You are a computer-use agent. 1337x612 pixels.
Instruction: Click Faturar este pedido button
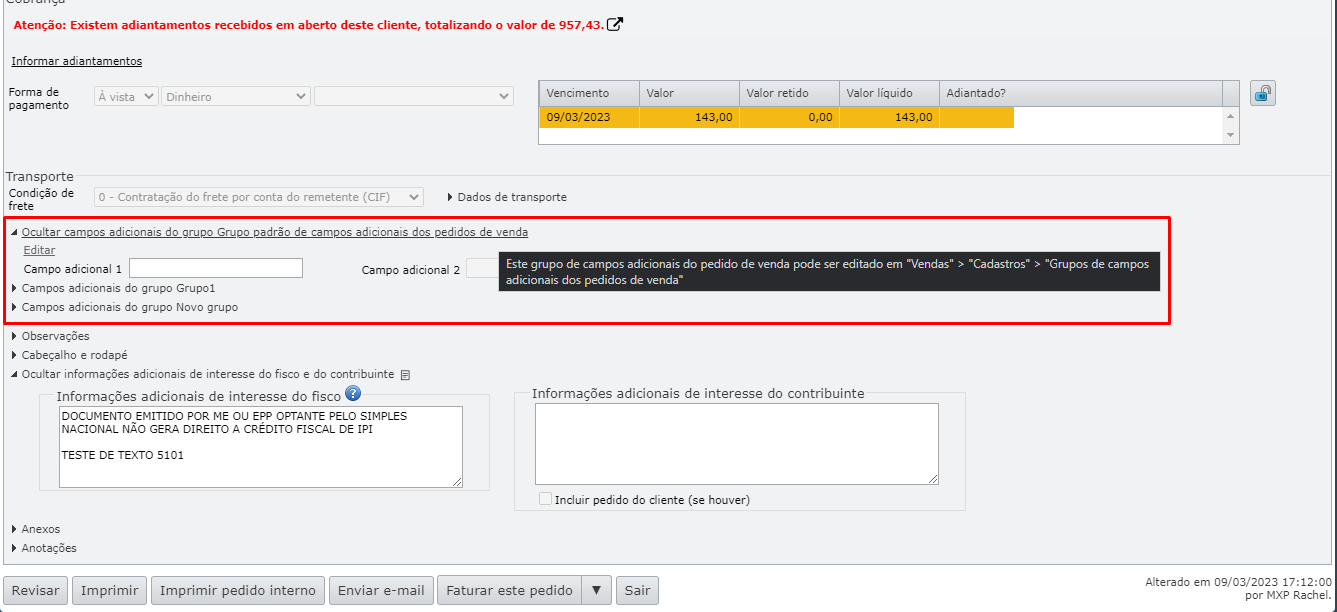[x=510, y=590]
